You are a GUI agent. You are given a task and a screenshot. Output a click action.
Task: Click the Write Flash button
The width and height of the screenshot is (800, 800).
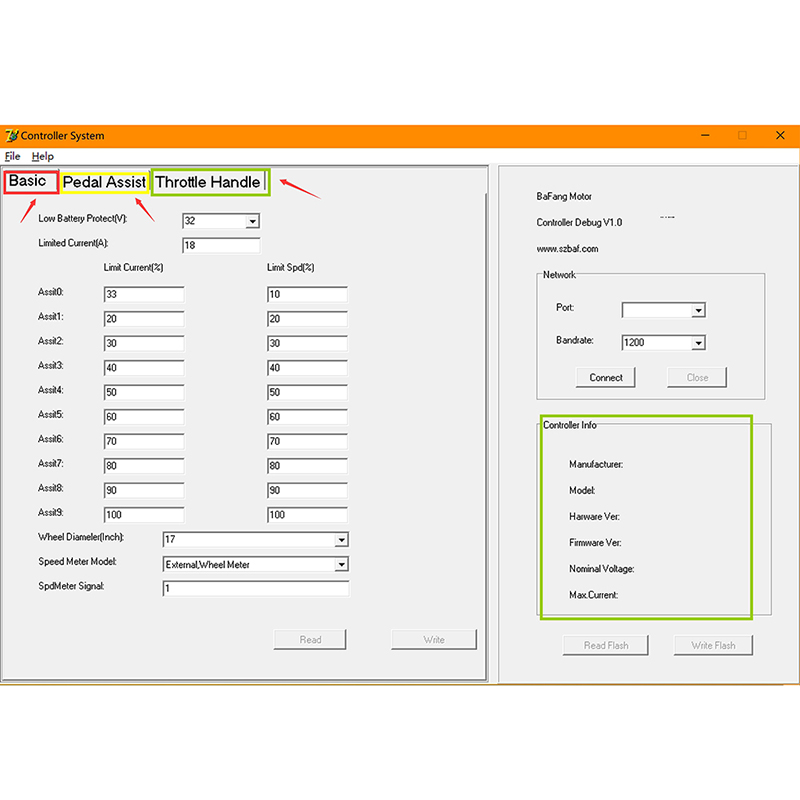[x=713, y=645]
